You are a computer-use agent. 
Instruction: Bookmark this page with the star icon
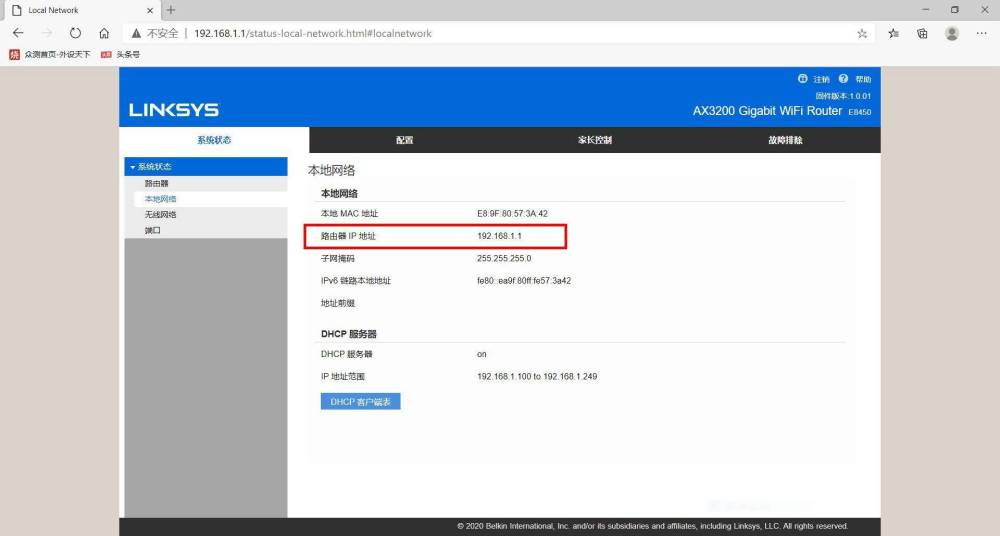862,33
